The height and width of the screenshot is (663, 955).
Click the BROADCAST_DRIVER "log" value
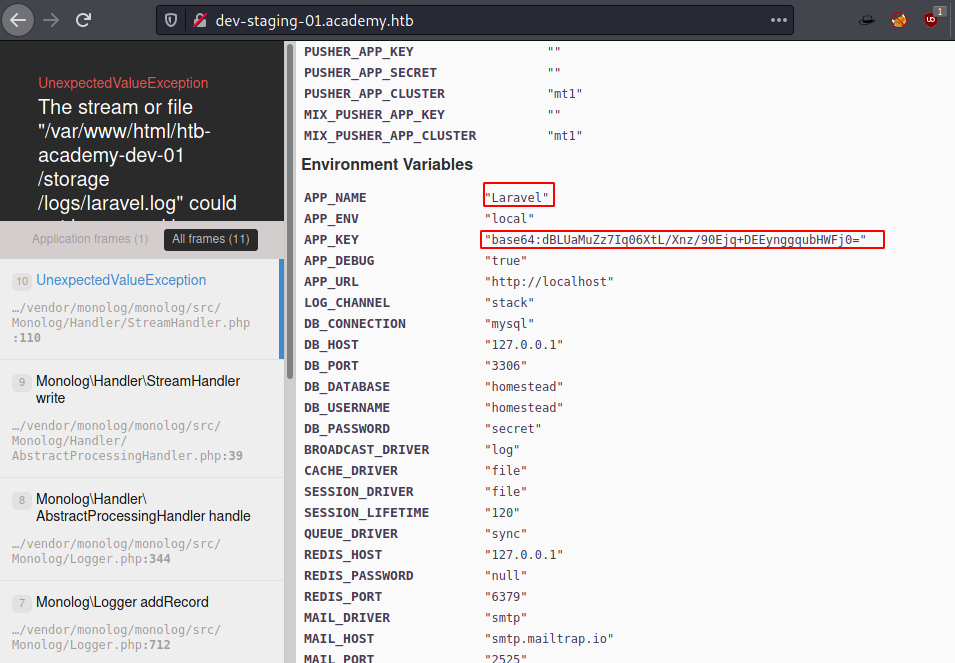[x=502, y=450]
